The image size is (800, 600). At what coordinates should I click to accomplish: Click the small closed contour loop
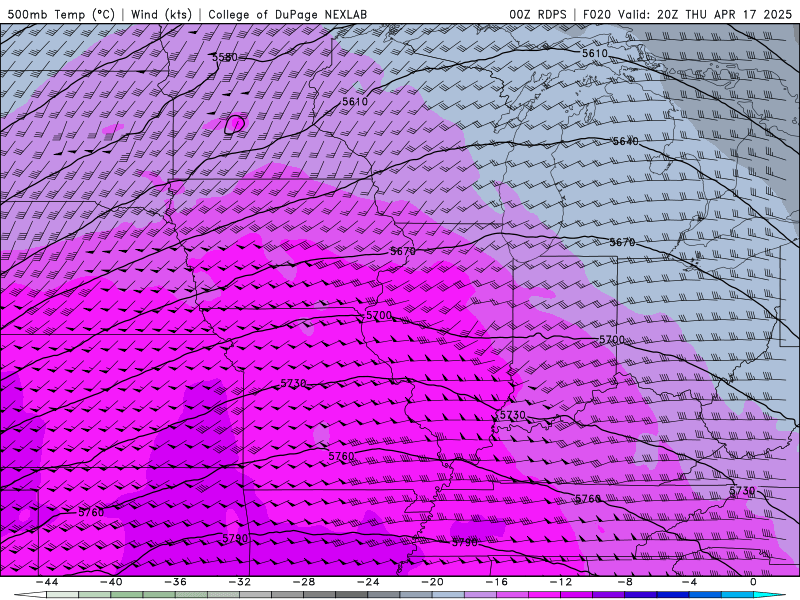click(x=235, y=124)
